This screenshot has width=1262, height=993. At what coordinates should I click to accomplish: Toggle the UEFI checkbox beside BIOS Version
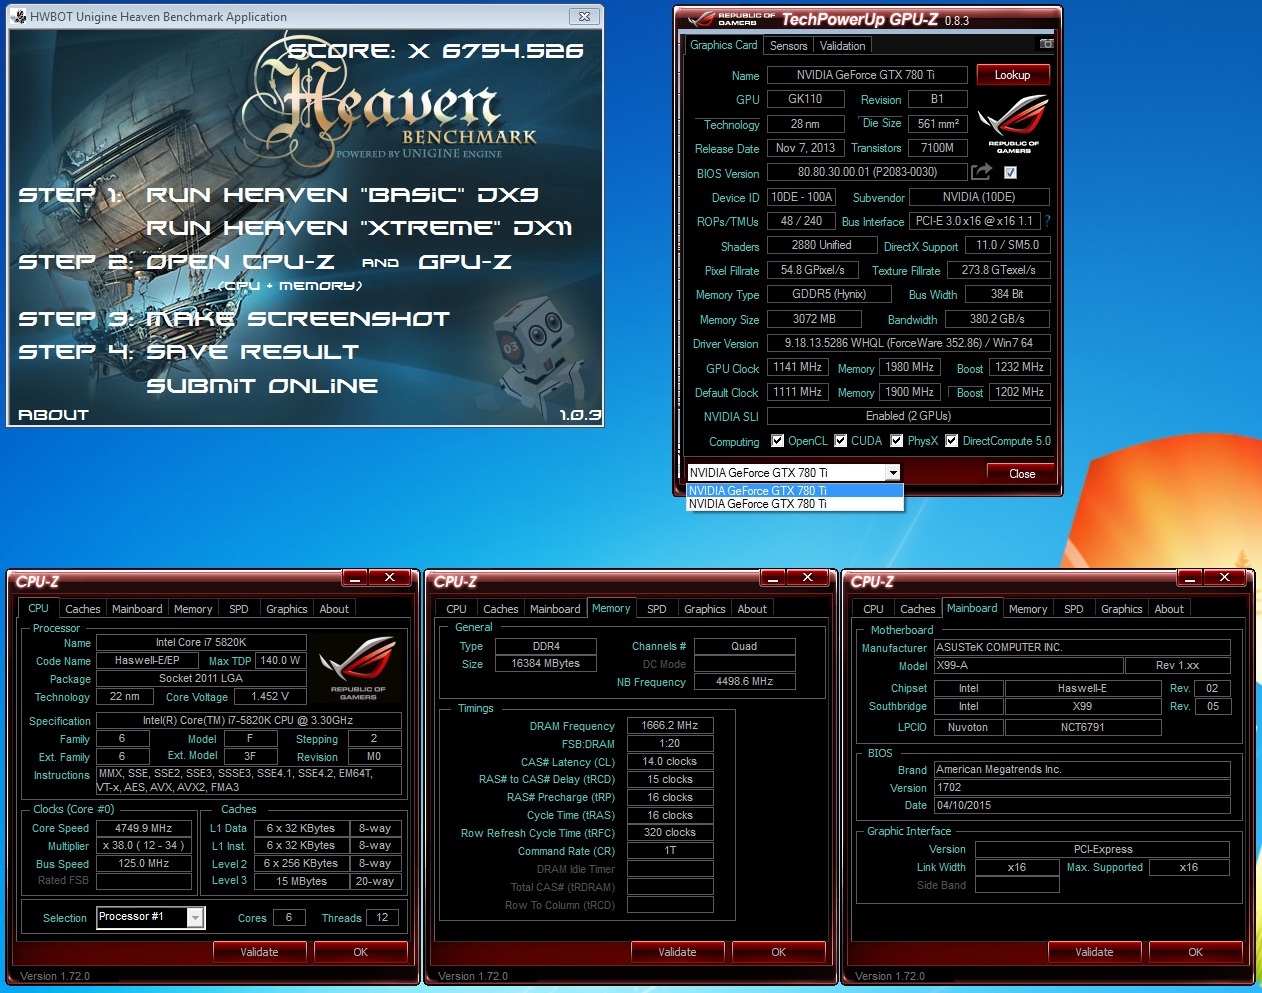pos(1010,172)
